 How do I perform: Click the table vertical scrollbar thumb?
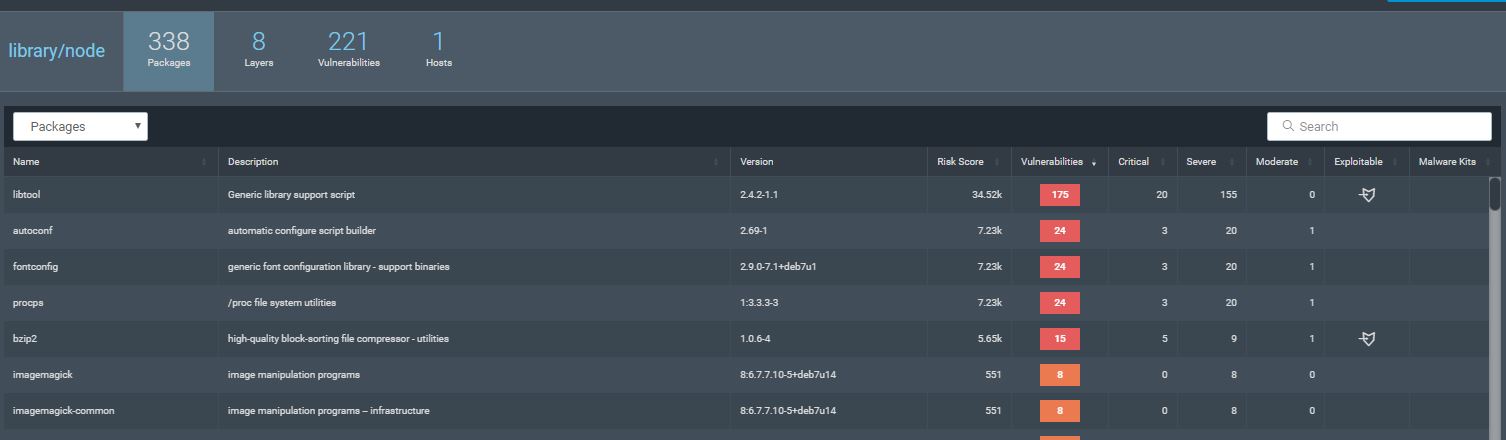[1495, 194]
